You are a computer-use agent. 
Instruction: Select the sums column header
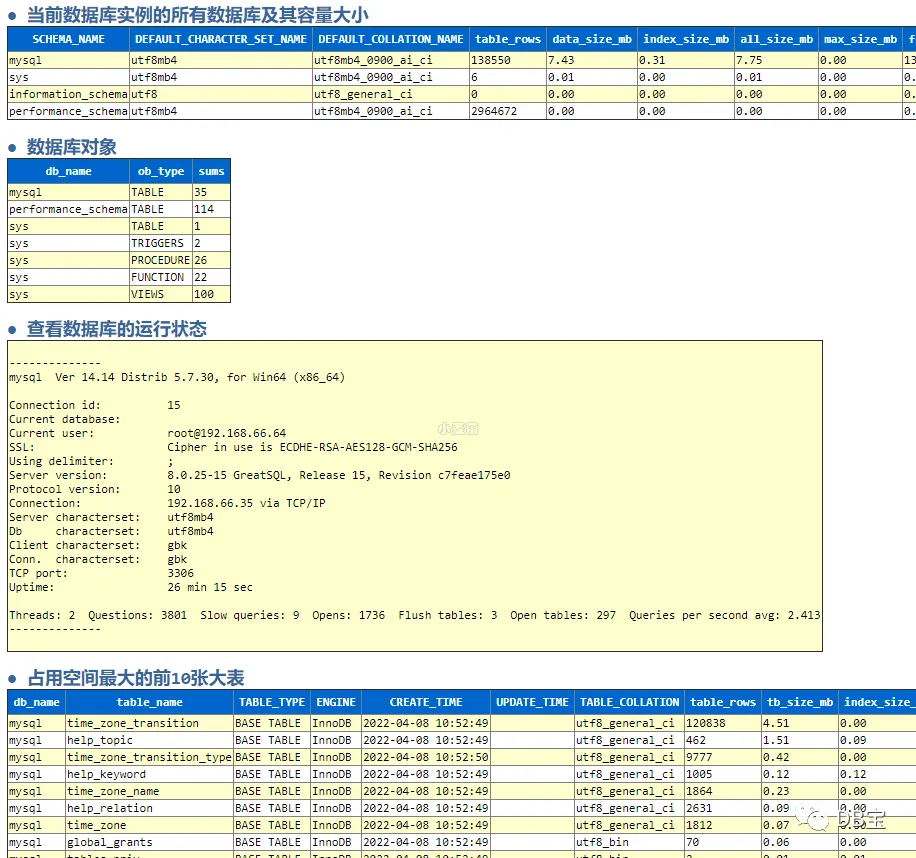[211, 171]
